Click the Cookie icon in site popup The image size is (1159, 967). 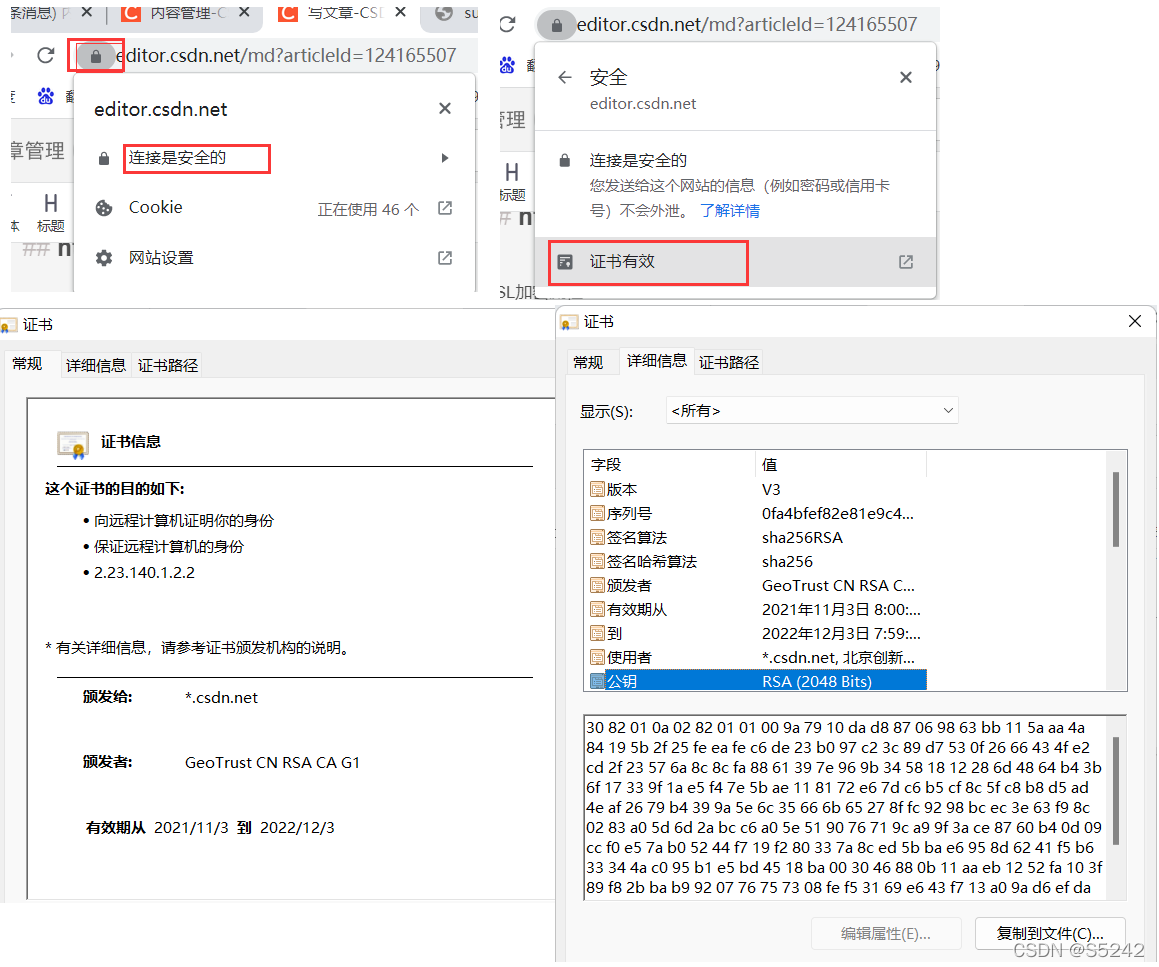pos(104,208)
